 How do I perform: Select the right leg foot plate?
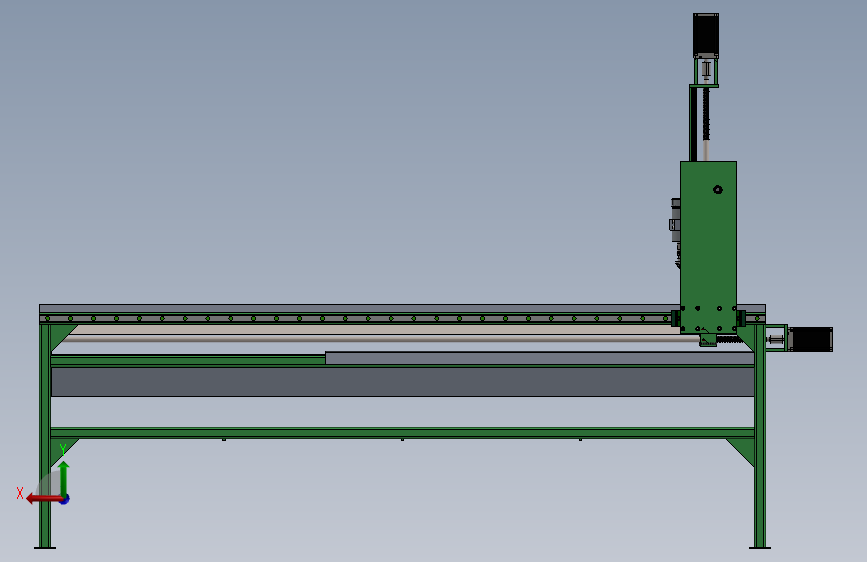coord(760,548)
